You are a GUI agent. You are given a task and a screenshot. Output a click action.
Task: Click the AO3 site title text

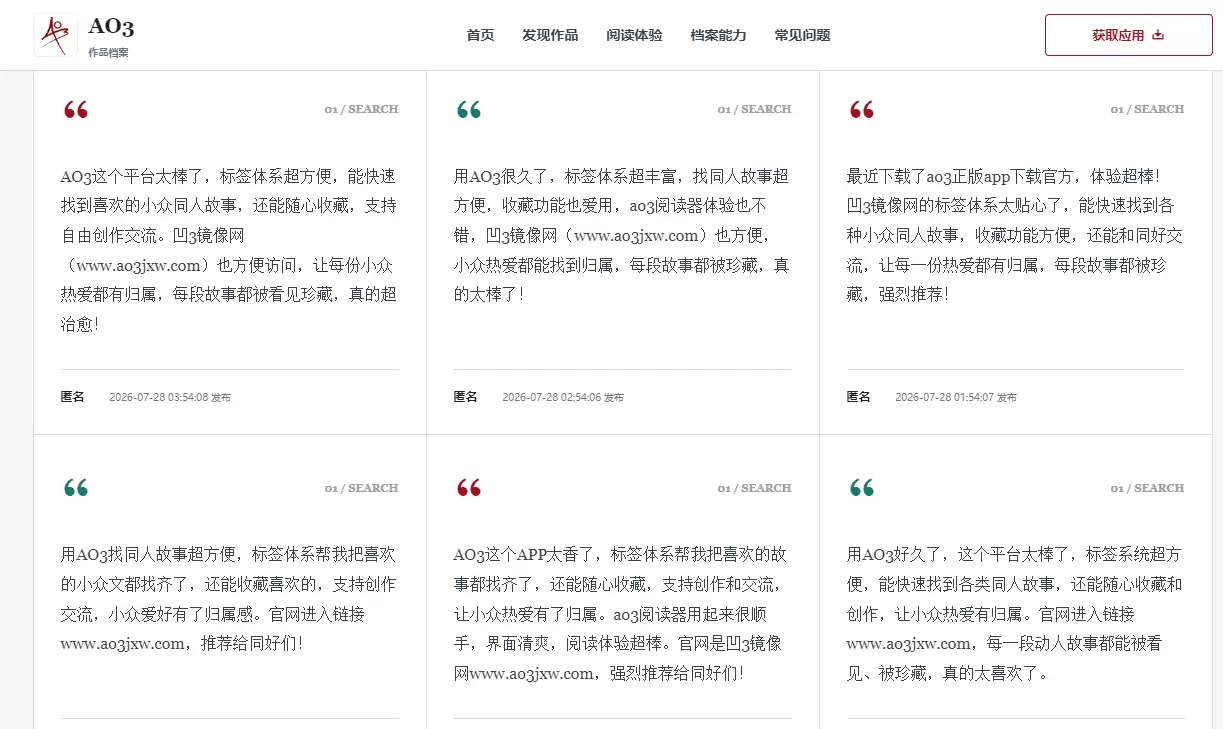[111, 27]
